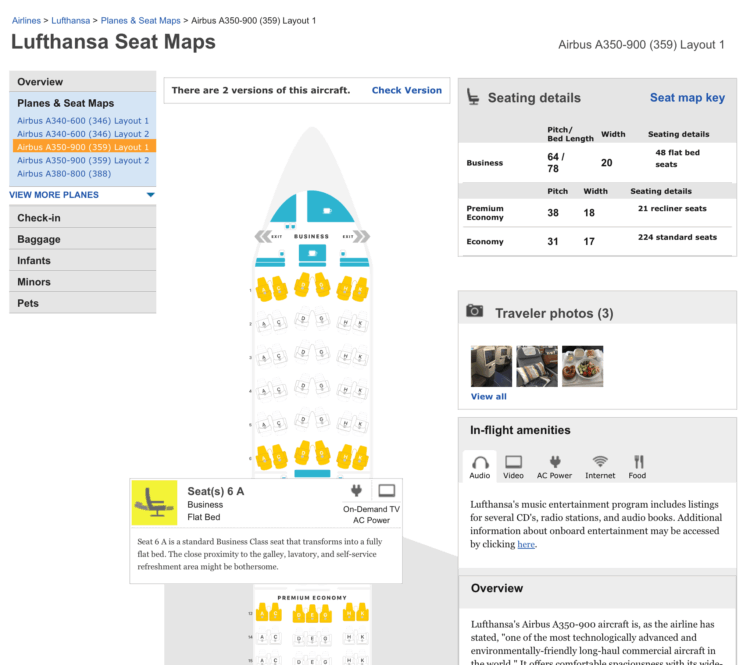Open Check-in sidebar section
Image resolution: width=750 pixels, height=665 pixels.
(82, 218)
